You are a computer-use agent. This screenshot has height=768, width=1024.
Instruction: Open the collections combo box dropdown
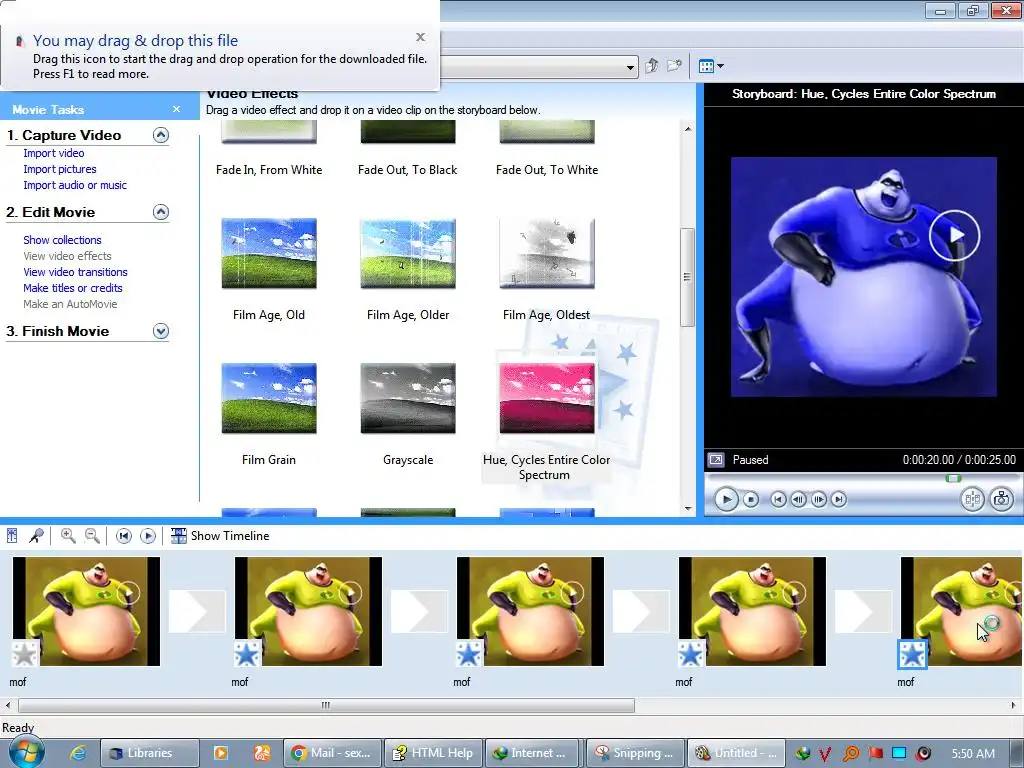(x=630, y=67)
